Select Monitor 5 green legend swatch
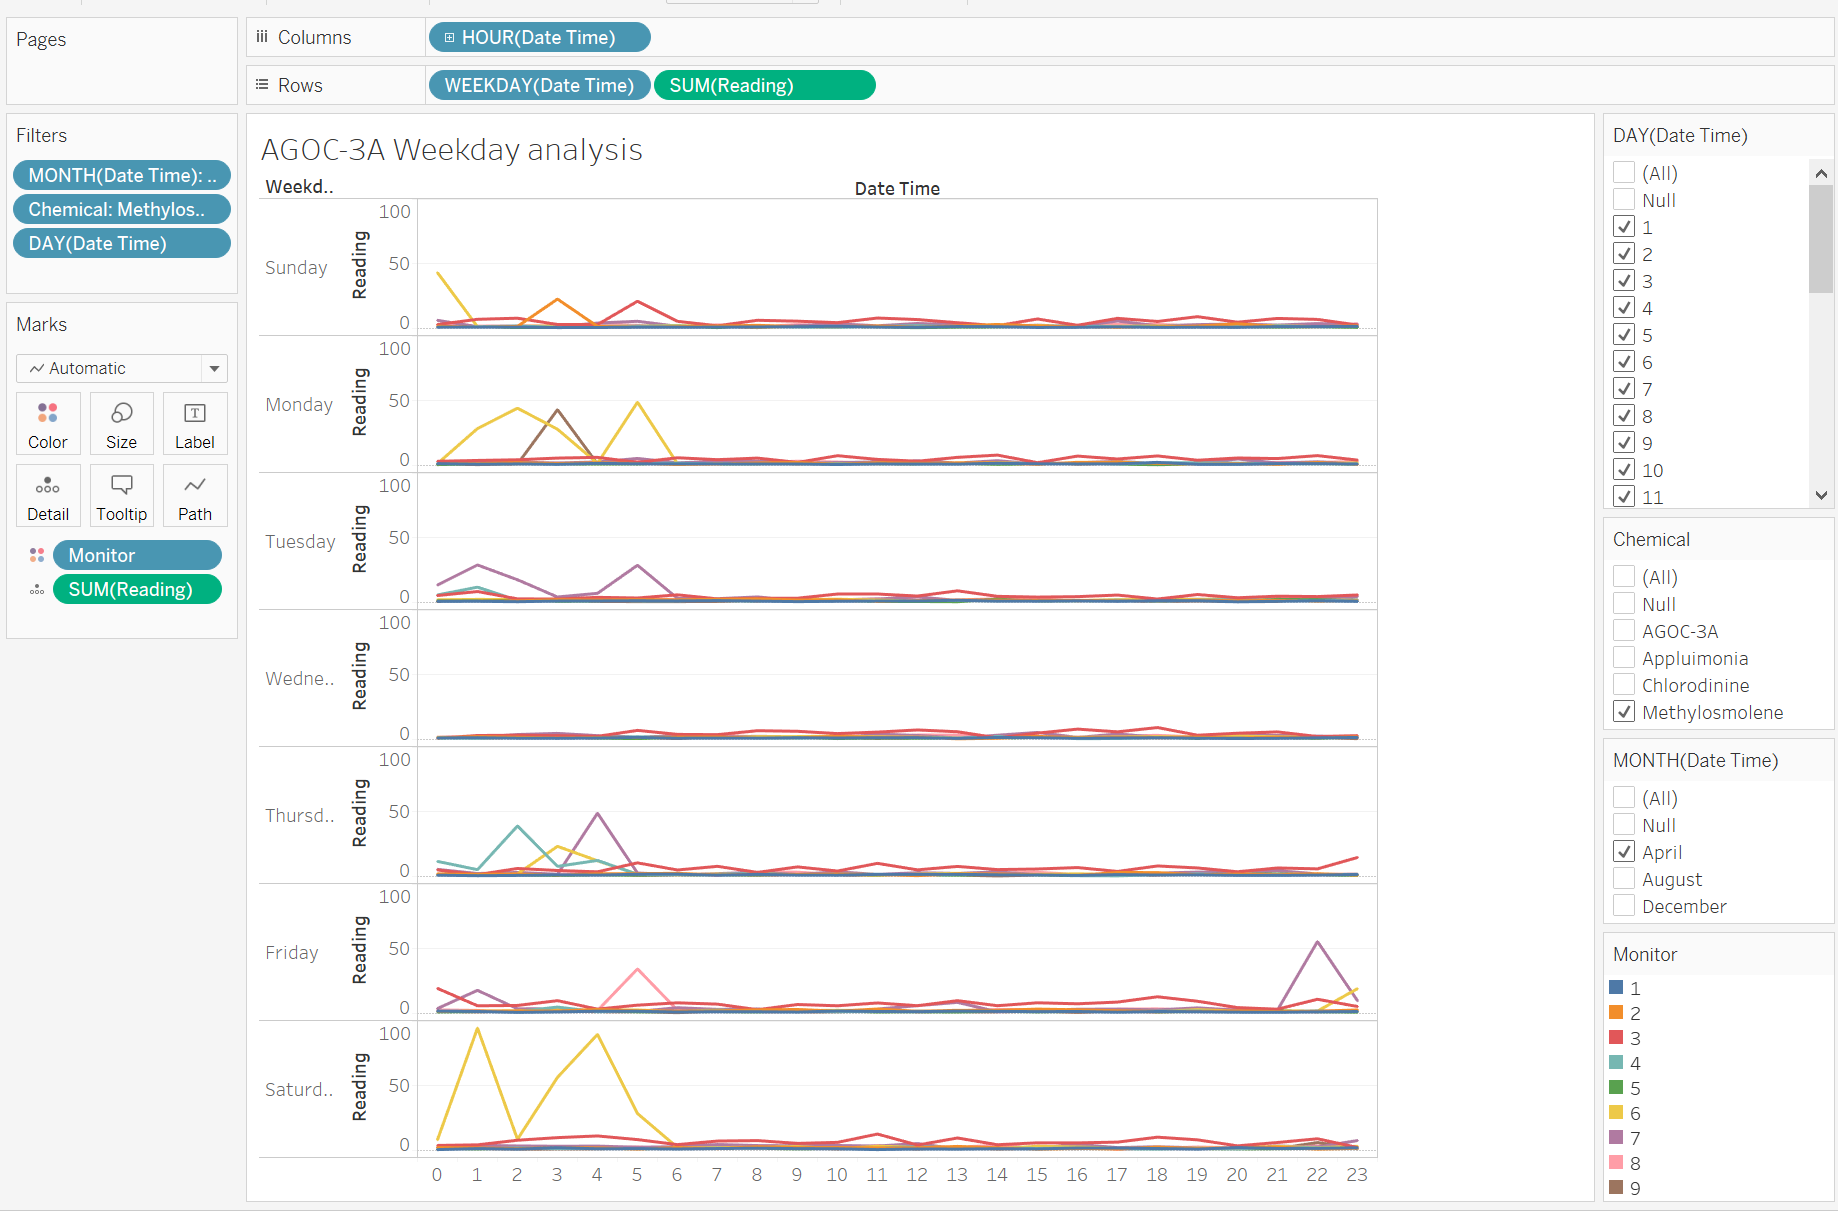1838x1211 pixels. pyautogui.click(x=1616, y=1088)
